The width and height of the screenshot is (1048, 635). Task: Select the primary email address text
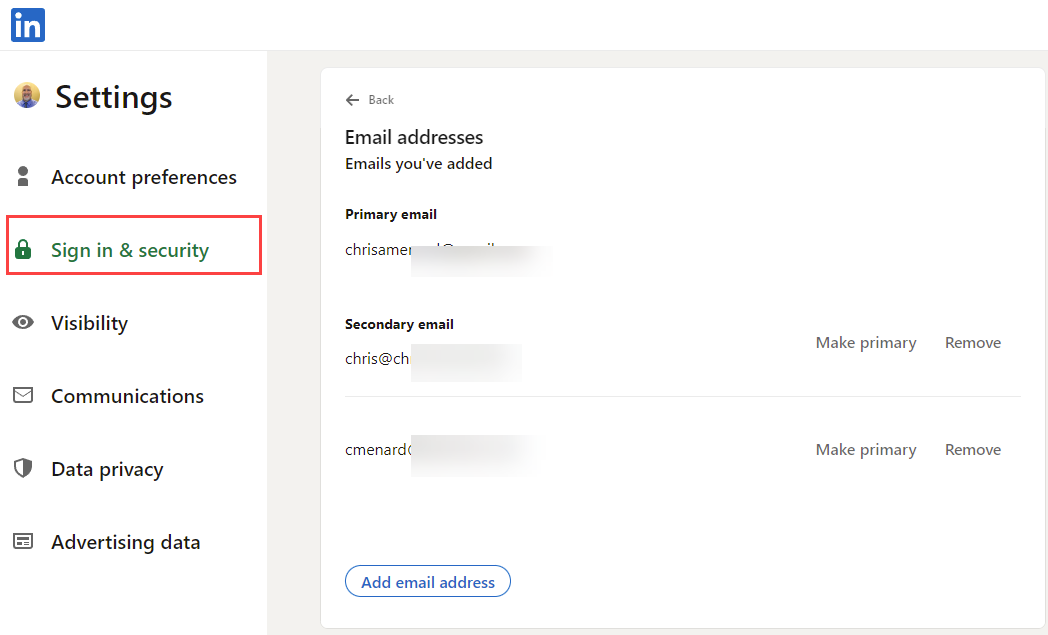point(420,249)
